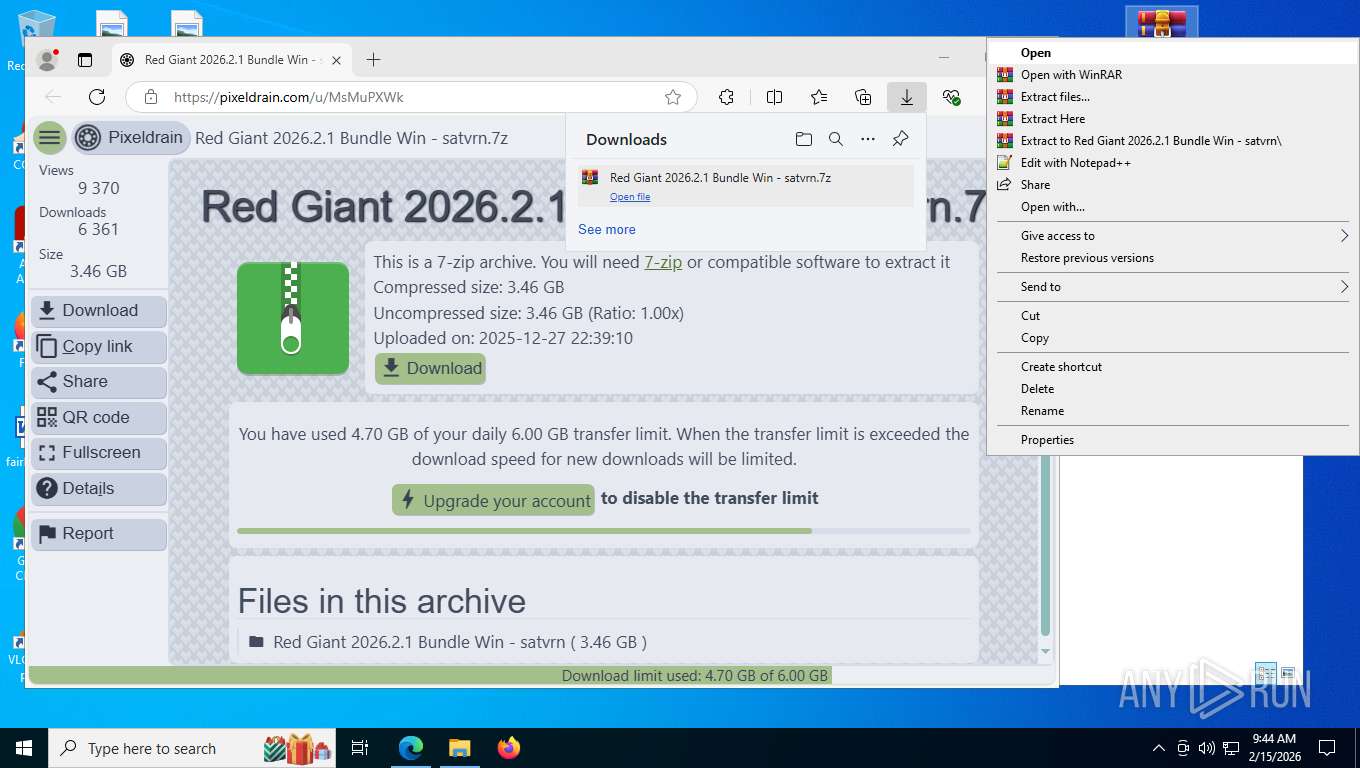Copy link from the sidebar
Image resolution: width=1360 pixels, height=768 pixels.
(99, 347)
